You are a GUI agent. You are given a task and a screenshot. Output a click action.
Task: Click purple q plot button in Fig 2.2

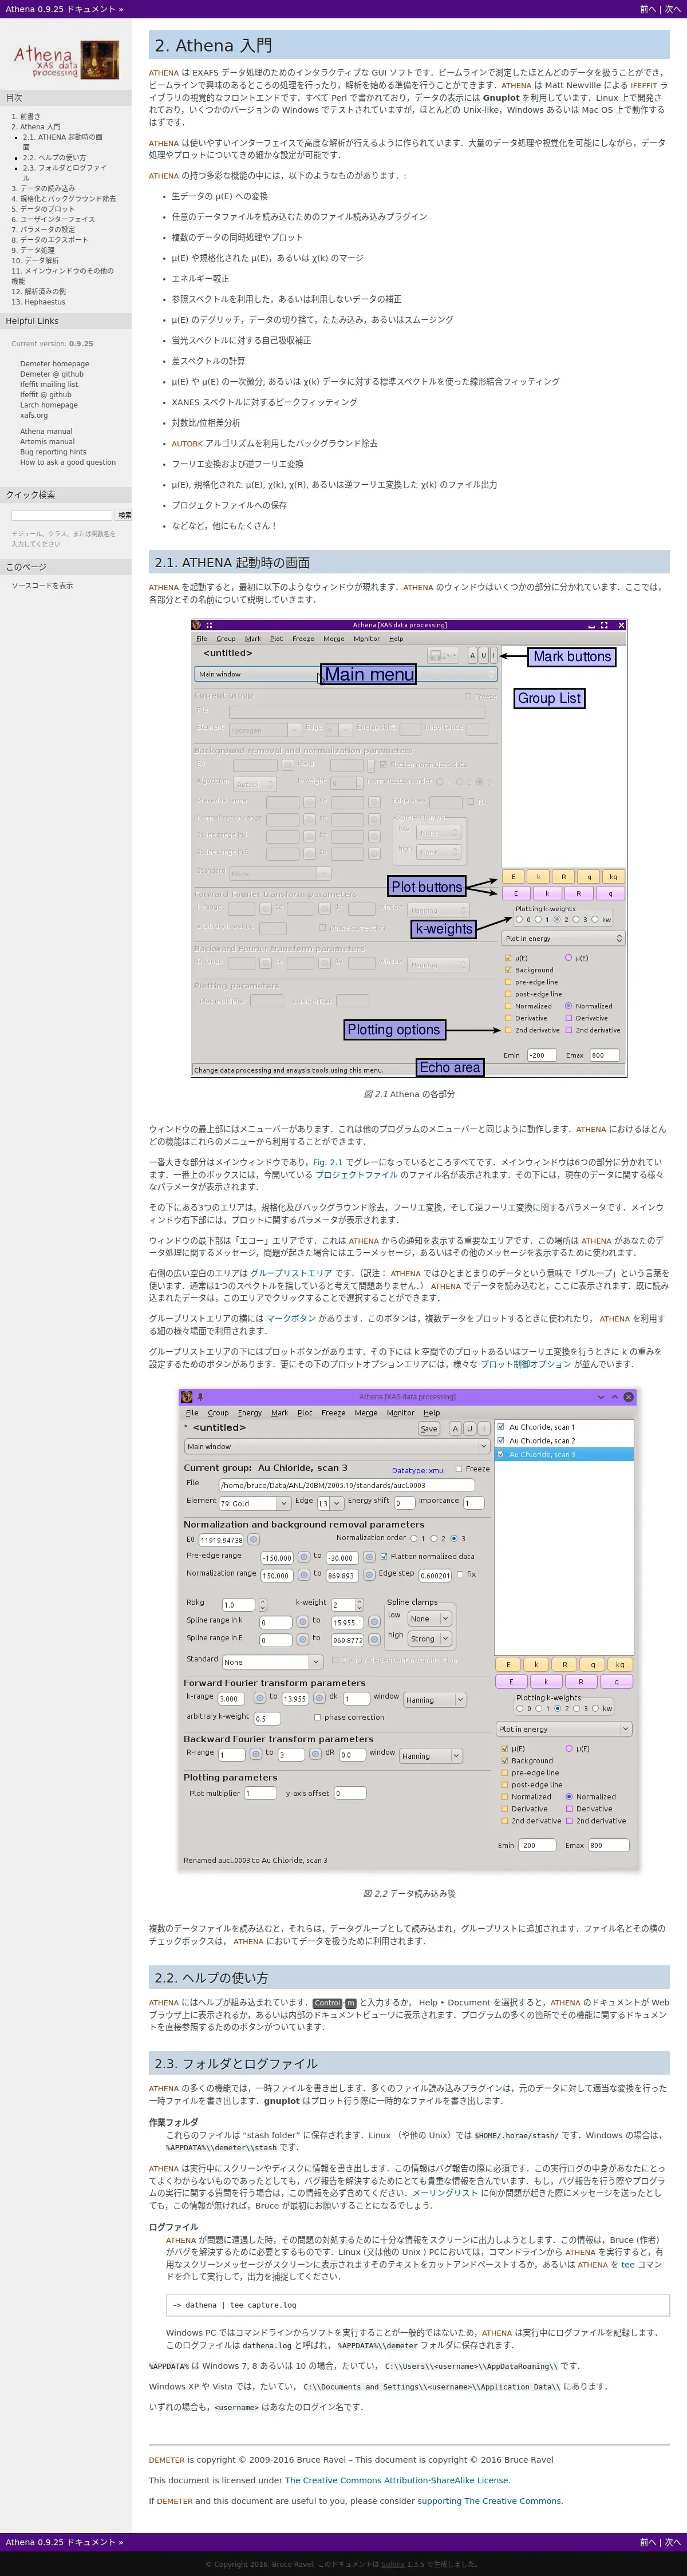[616, 1682]
